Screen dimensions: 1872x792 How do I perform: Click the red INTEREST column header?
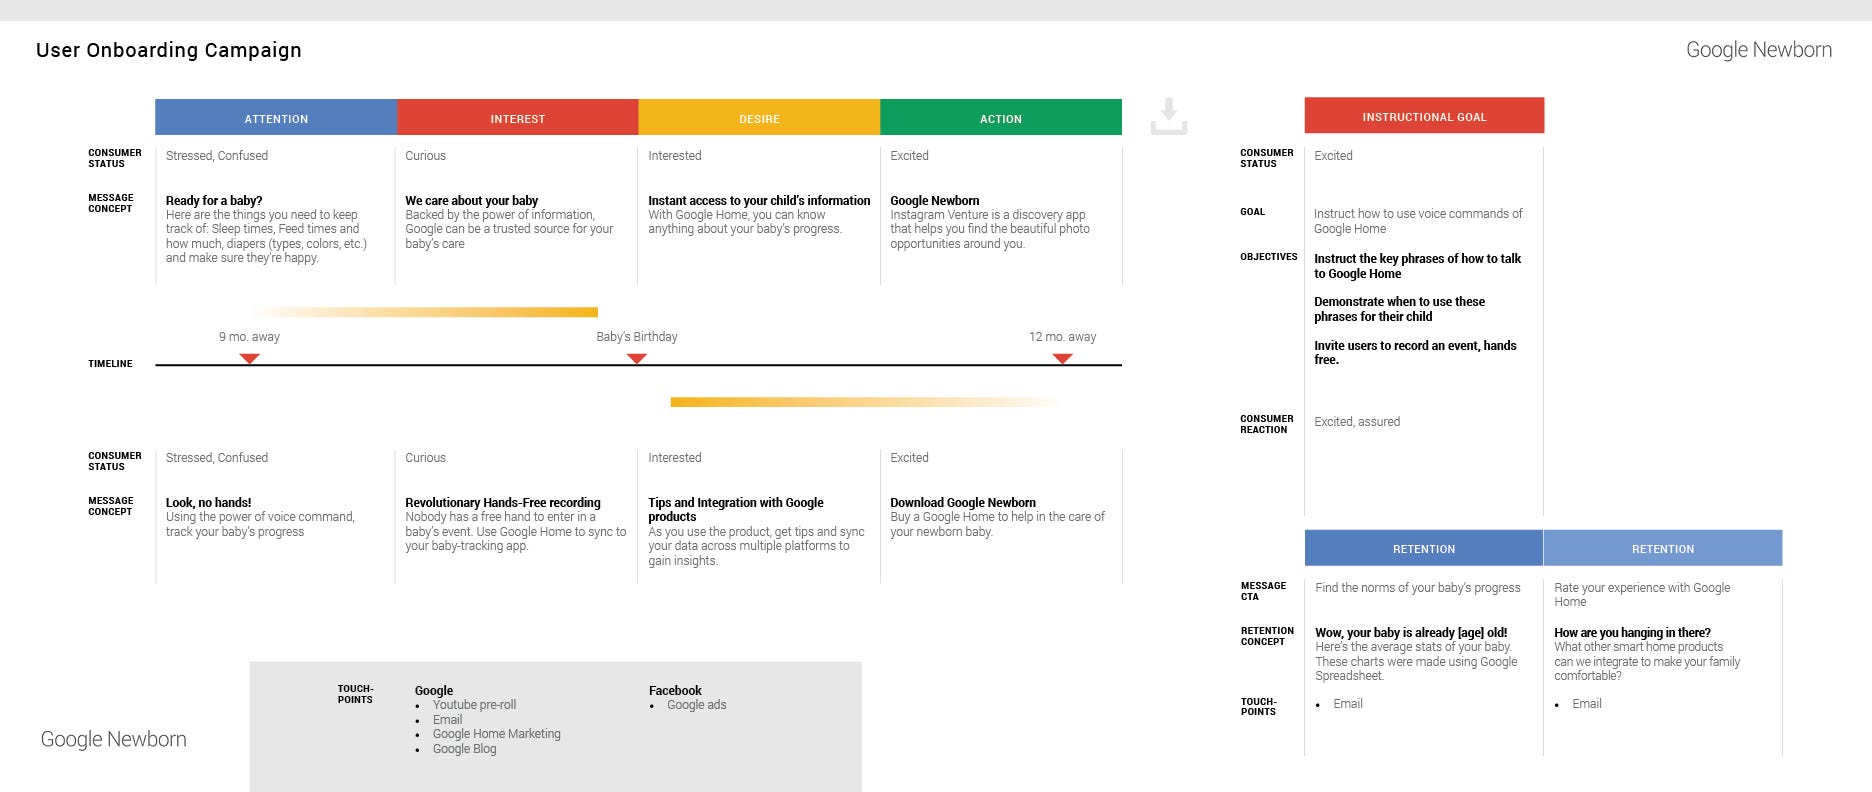coord(518,117)
